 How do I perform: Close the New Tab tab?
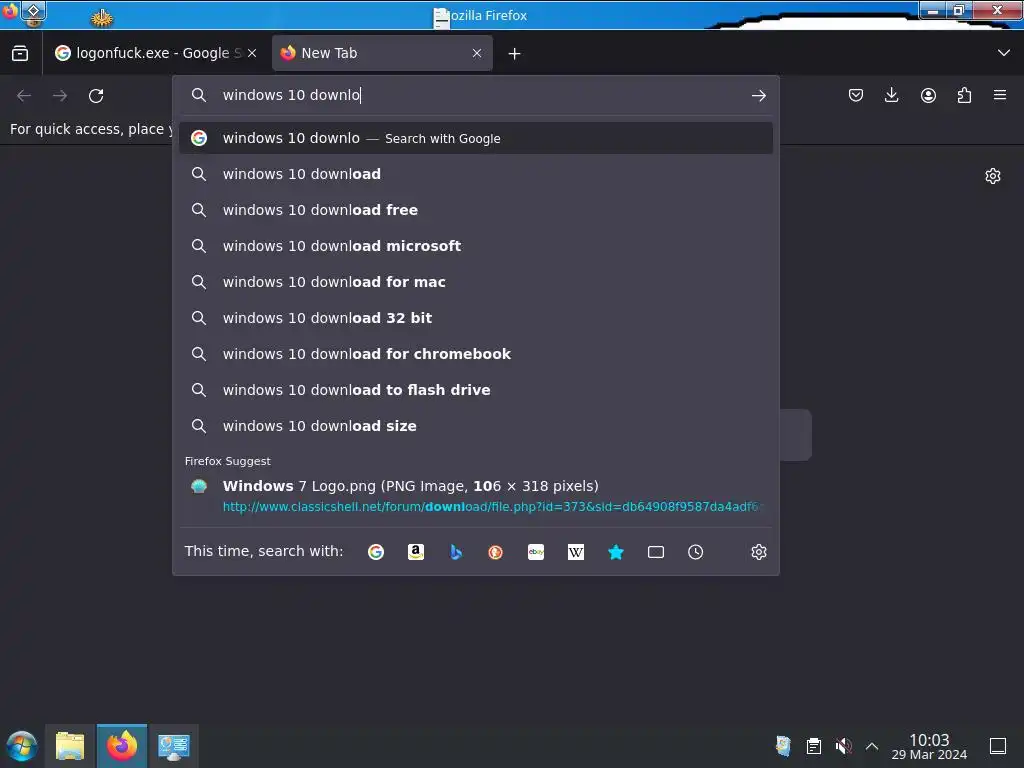coord(477,54)
